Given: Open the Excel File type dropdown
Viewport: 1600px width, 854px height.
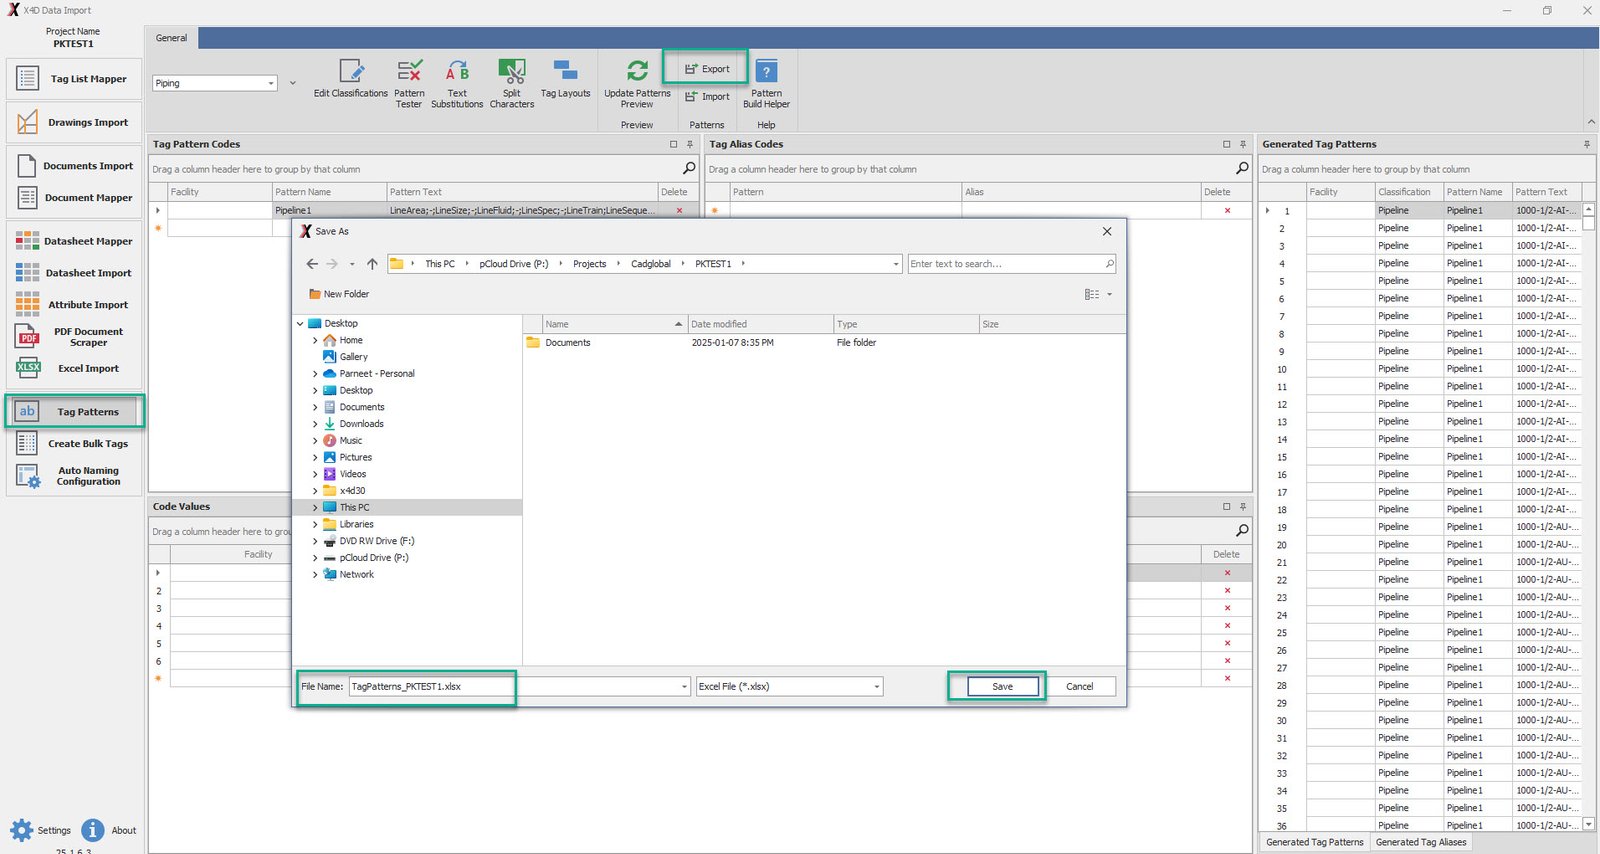Looking at the screenshot, I should point(877,687).
